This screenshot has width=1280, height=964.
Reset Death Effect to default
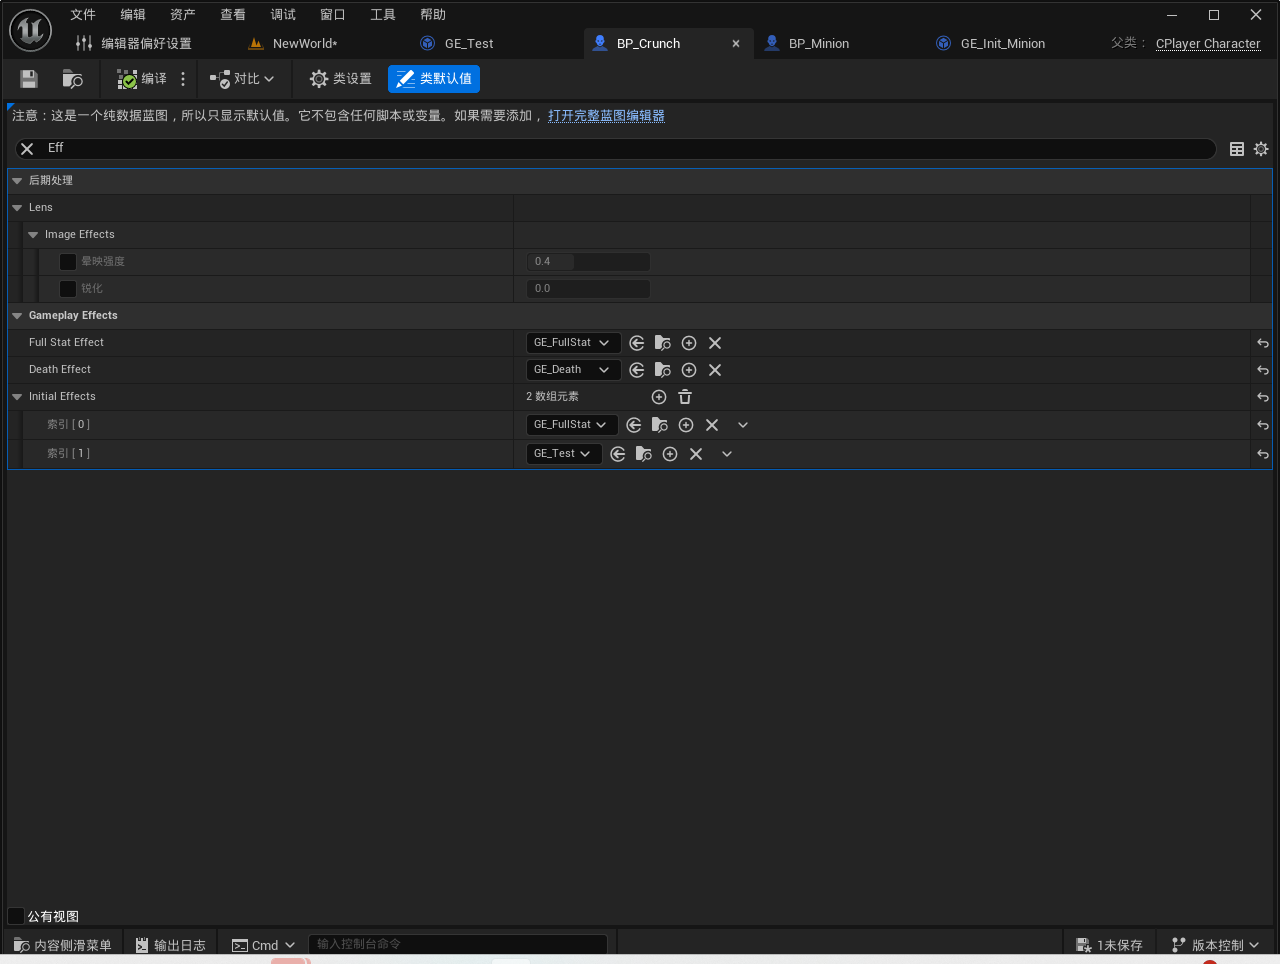[1263, 370]
